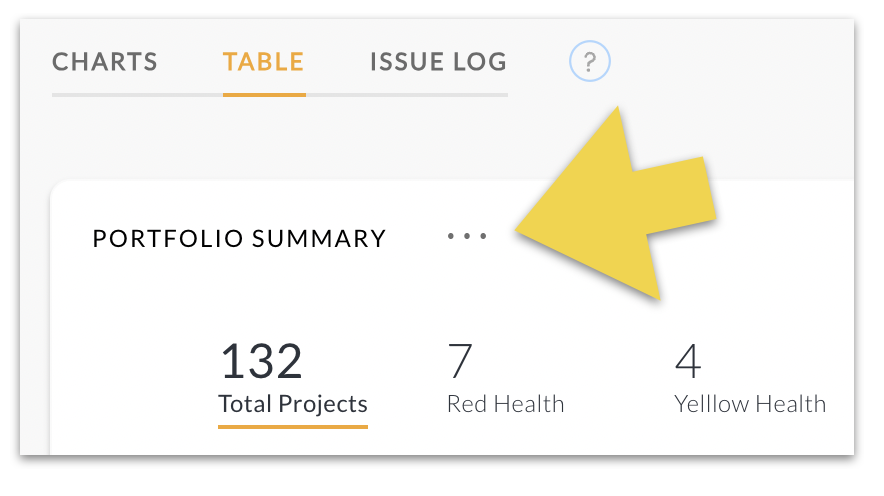Select the 4 yellow health count
The width and height of the screenshot is (884, 496).
688,361
